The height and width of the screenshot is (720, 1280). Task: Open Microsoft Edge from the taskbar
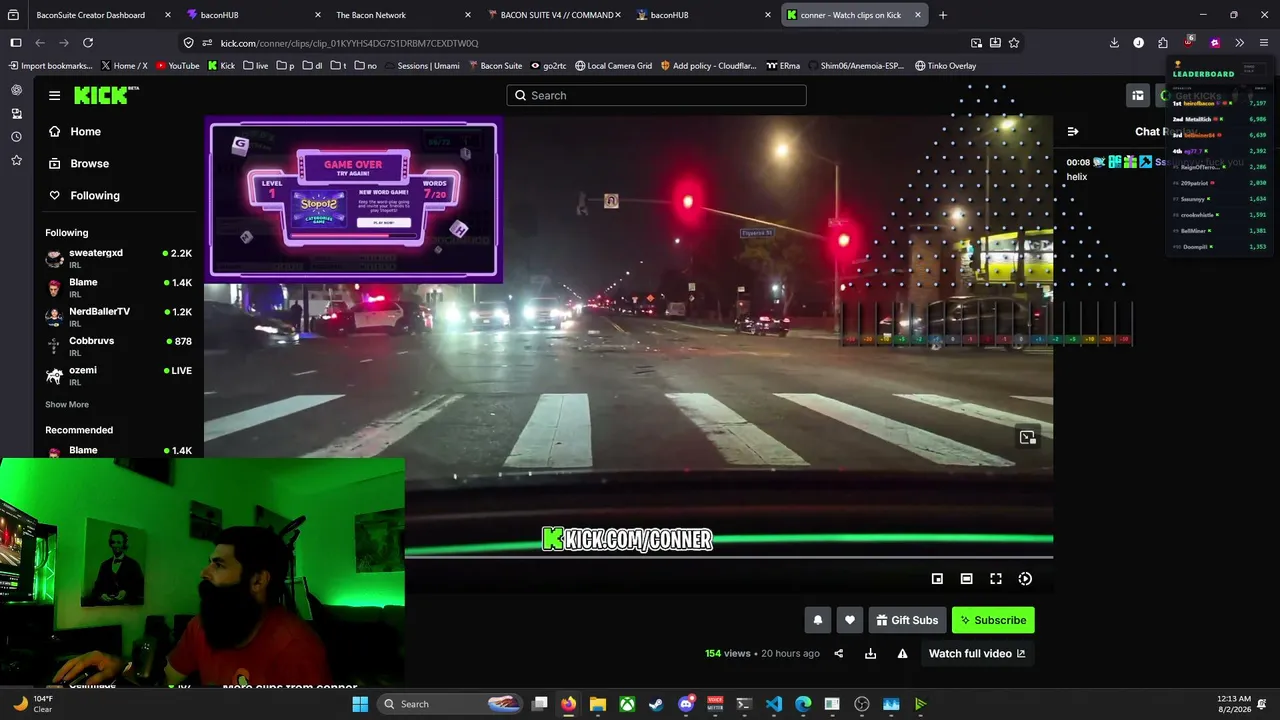pyautogui.click(x=803, y=704)
